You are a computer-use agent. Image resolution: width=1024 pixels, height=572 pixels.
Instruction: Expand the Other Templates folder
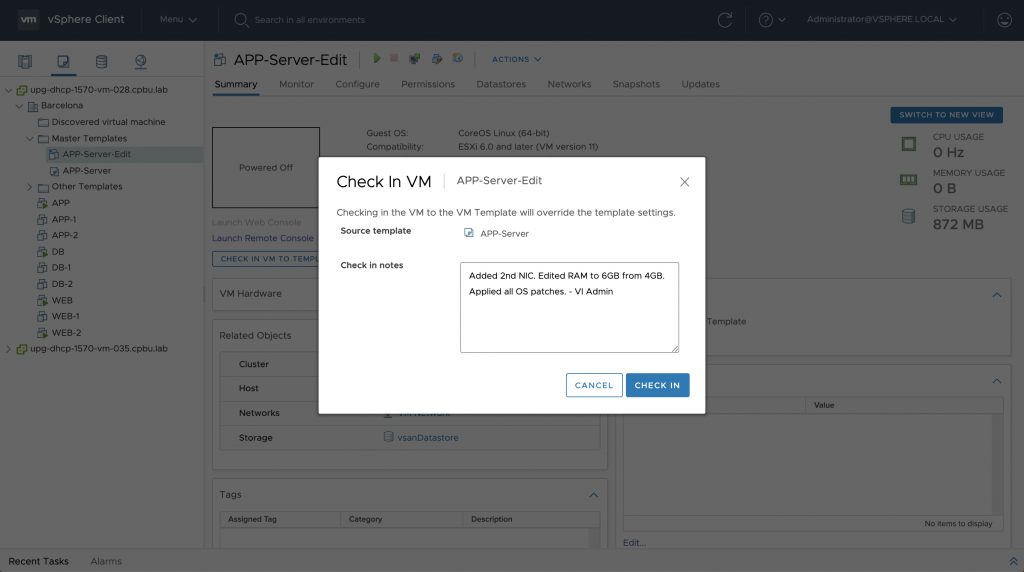tap(30, 187)
